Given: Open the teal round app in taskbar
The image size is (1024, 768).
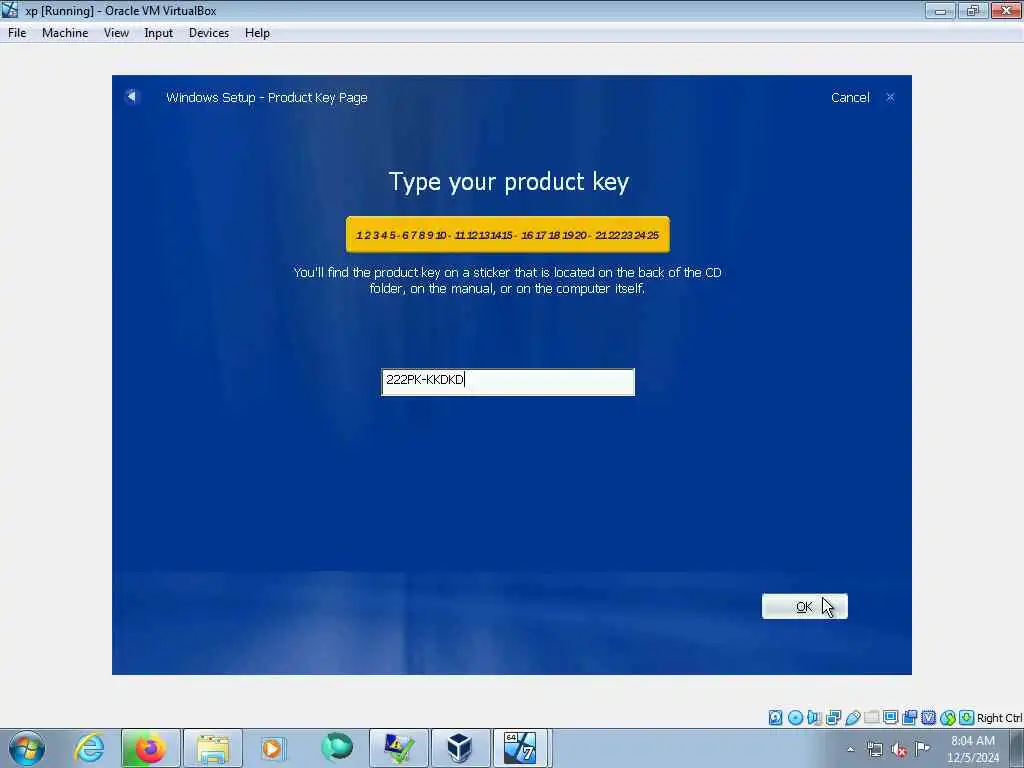Looking at the screenshot, I should point(336,748).
